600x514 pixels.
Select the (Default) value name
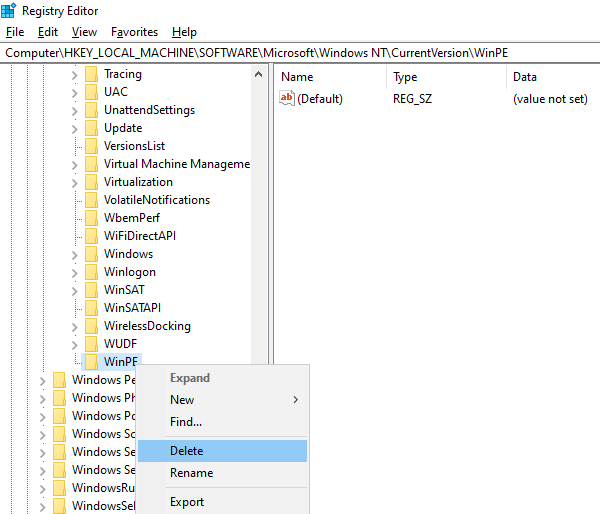click(320, 99)
